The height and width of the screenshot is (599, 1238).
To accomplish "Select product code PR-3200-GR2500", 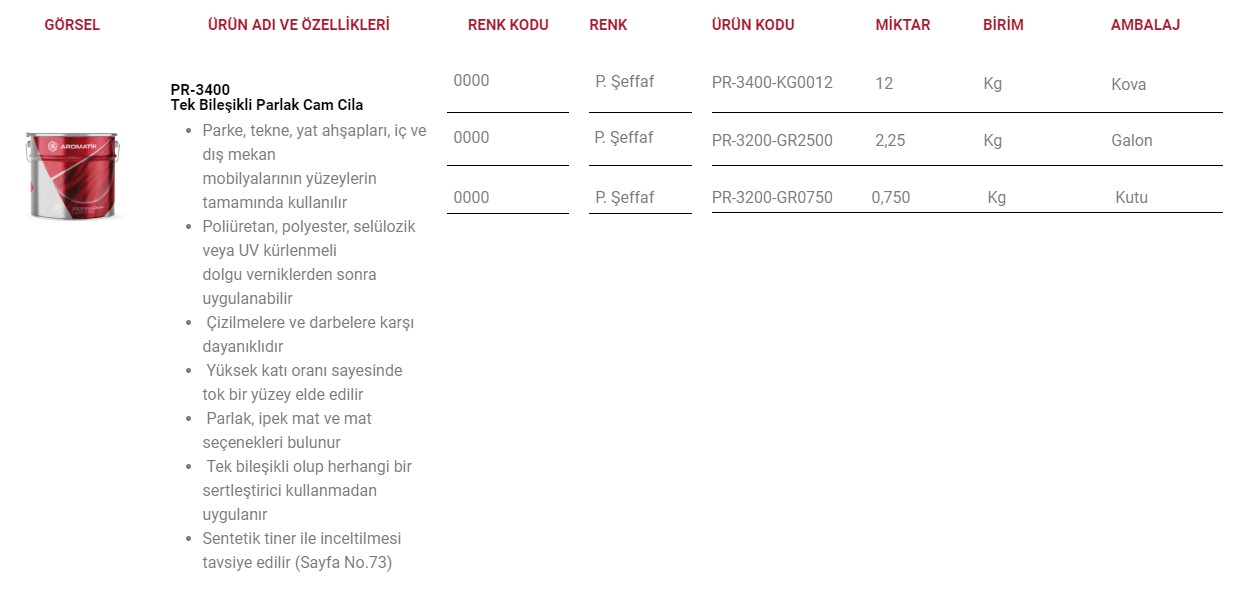I will (772, 141).
